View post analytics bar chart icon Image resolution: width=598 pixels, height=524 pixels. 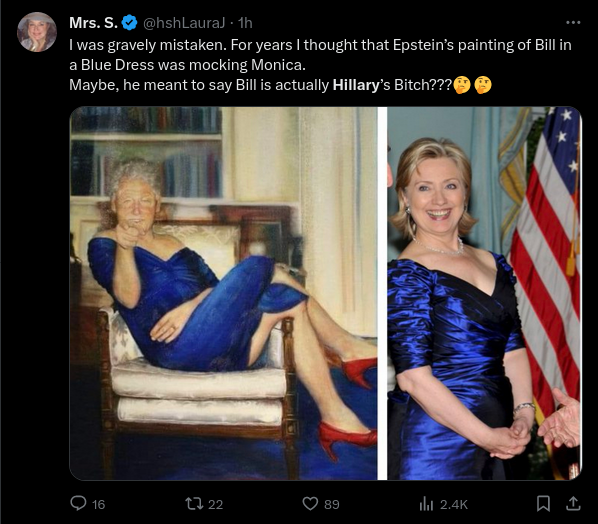426,504
